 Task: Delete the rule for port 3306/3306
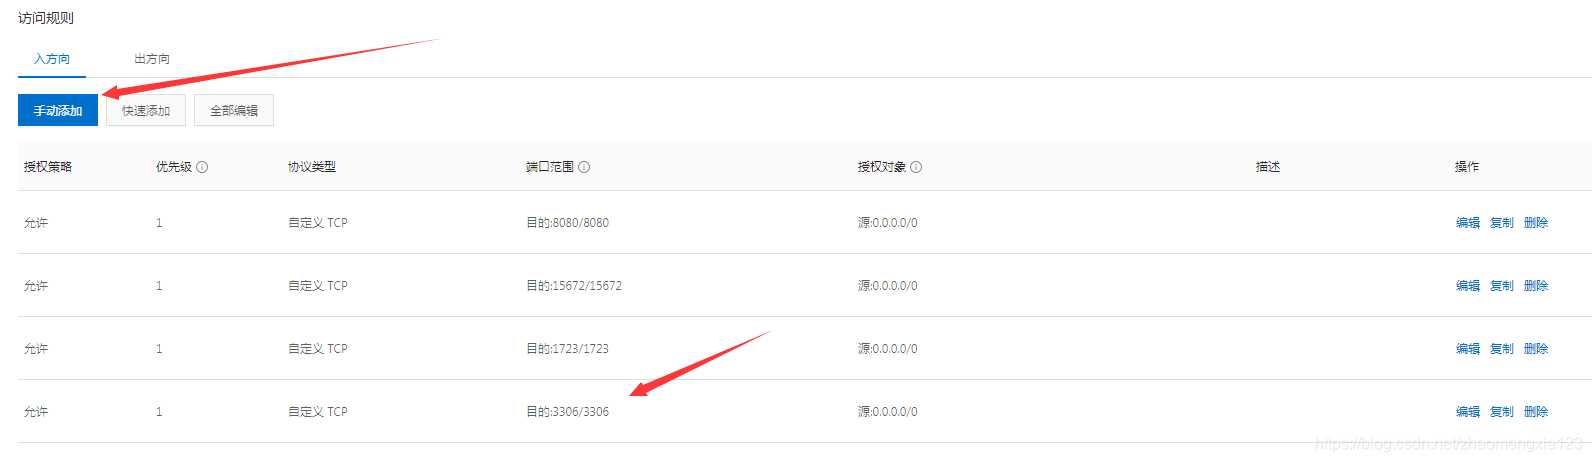pyautogui.click(x=1536, y=412)
